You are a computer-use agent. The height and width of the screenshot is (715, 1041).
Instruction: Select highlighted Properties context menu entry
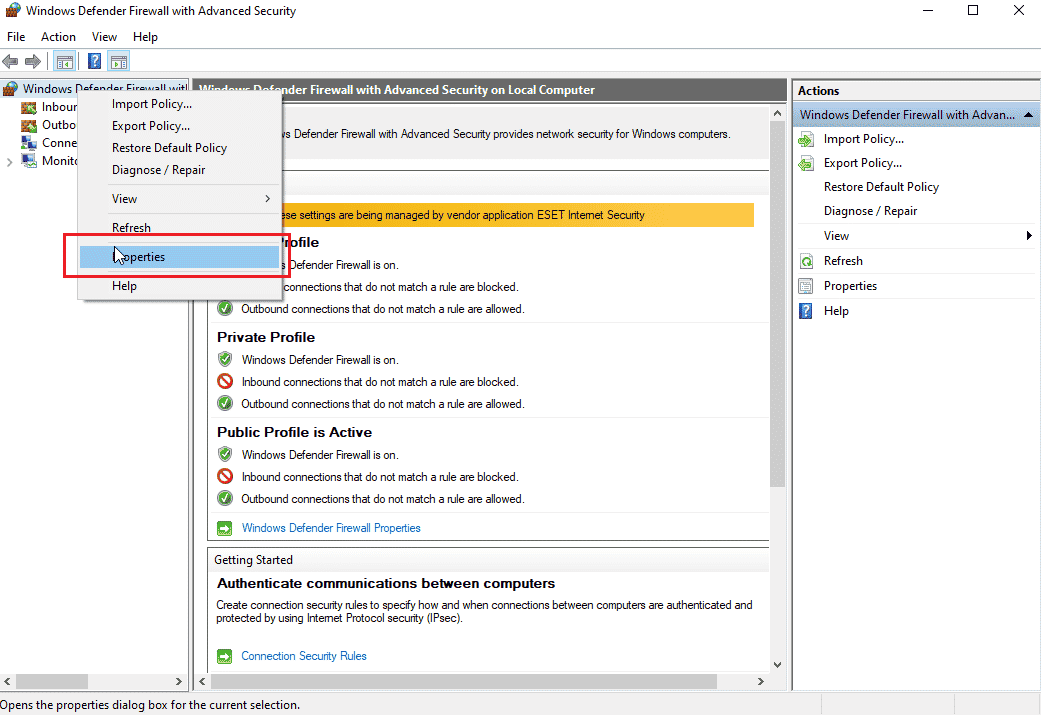click(x=179, y=257)
